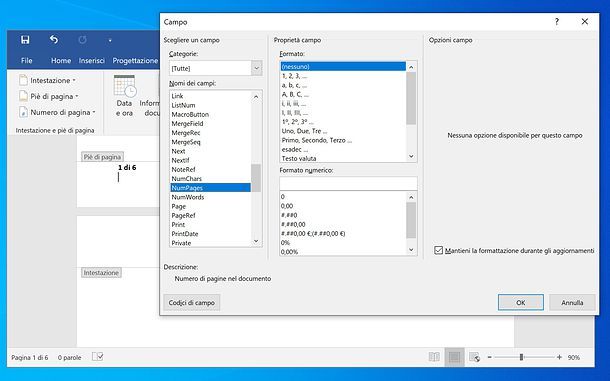The image size is (610, 381).
Task: Open the Intestazione dropdown in ribbon
Action: point(47,81)
